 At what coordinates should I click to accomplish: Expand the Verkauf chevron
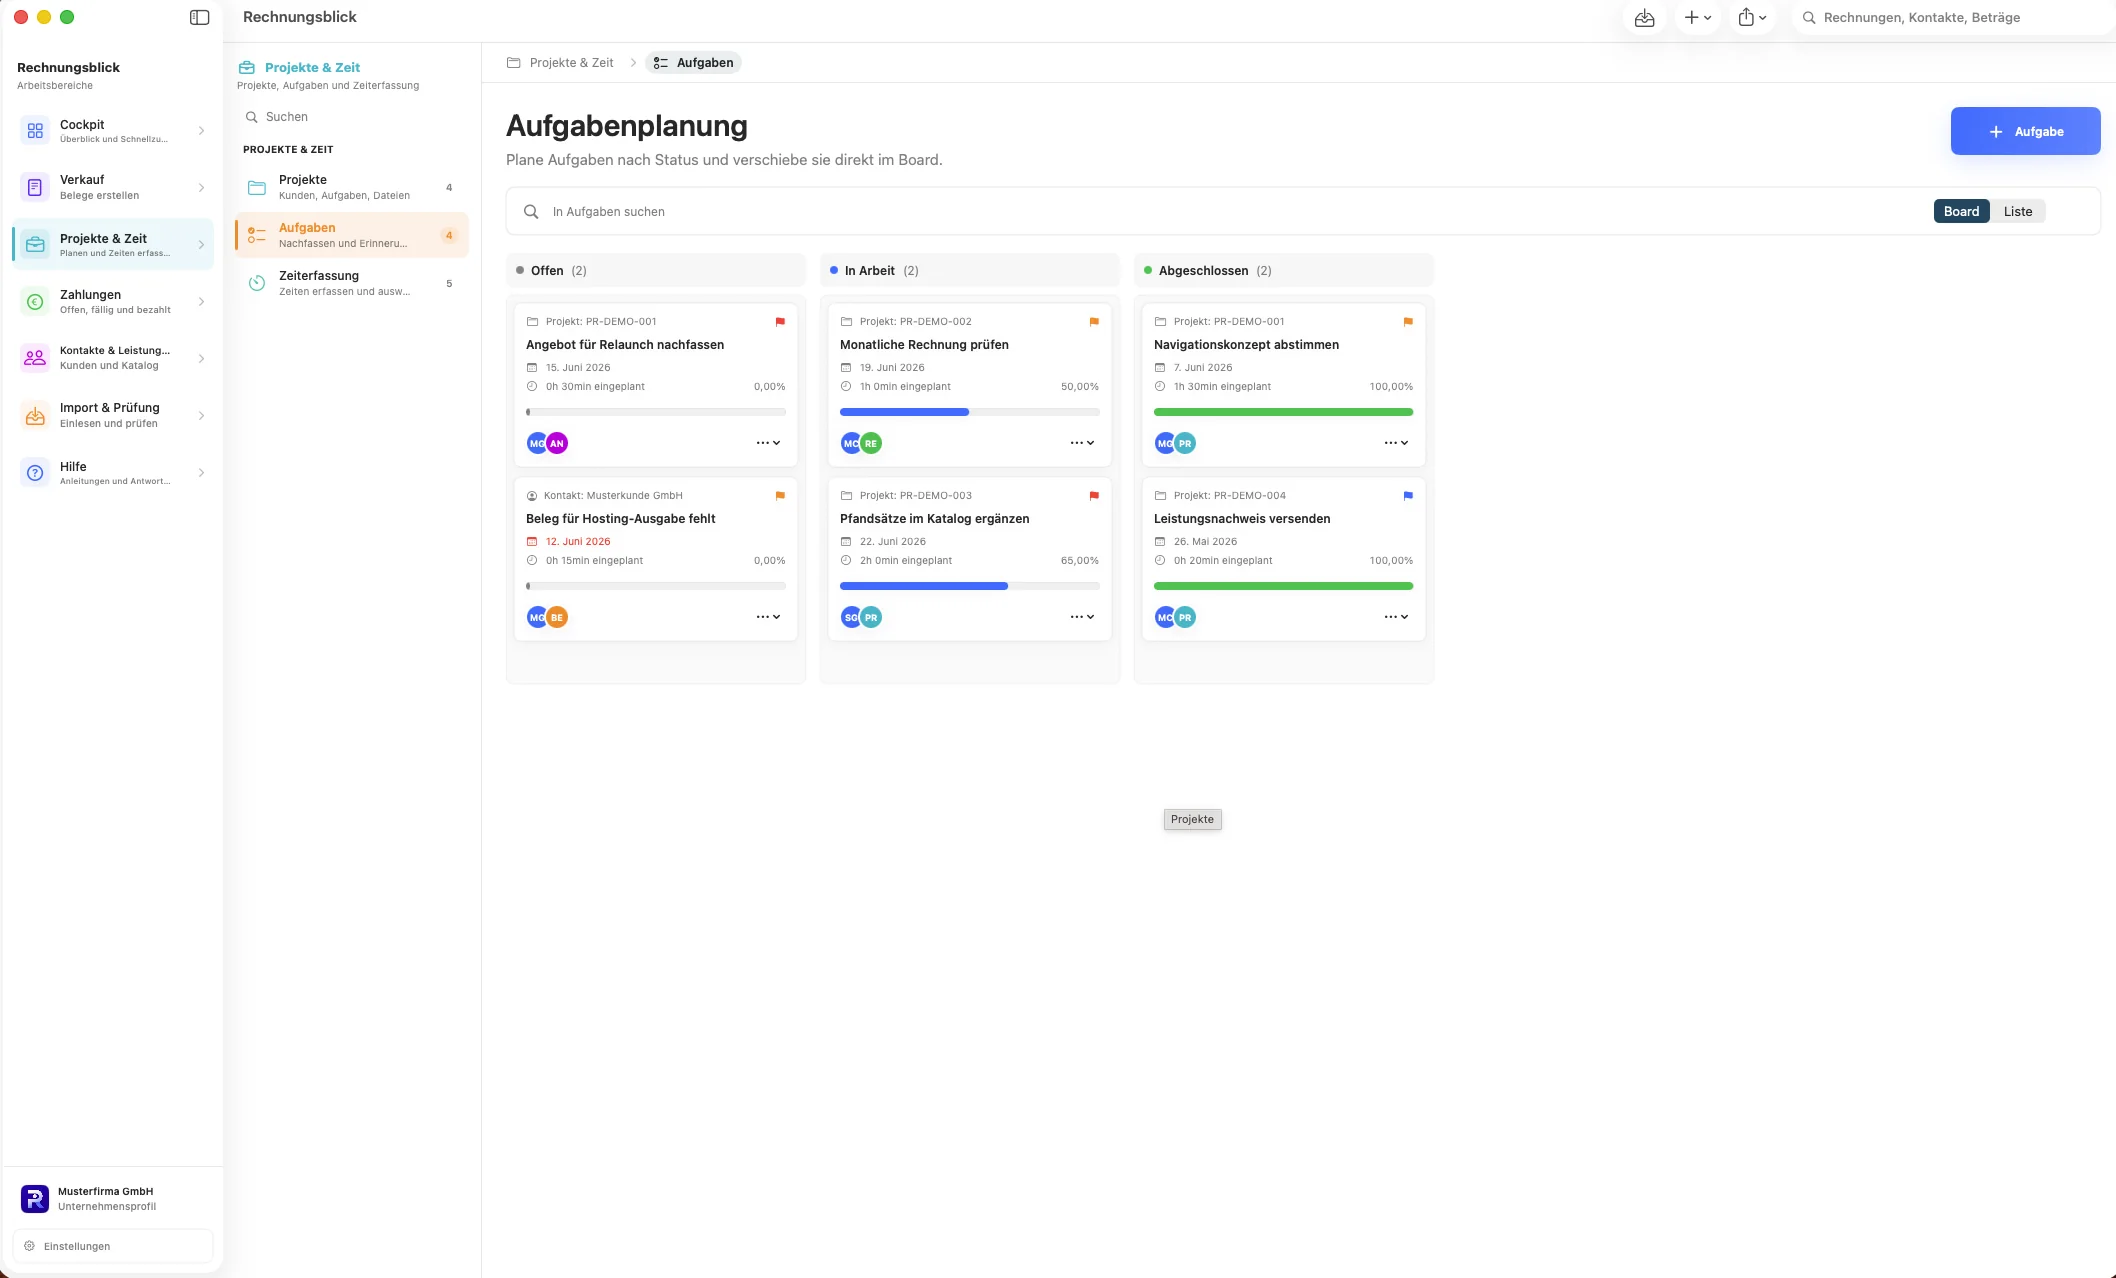coord(201,187)
